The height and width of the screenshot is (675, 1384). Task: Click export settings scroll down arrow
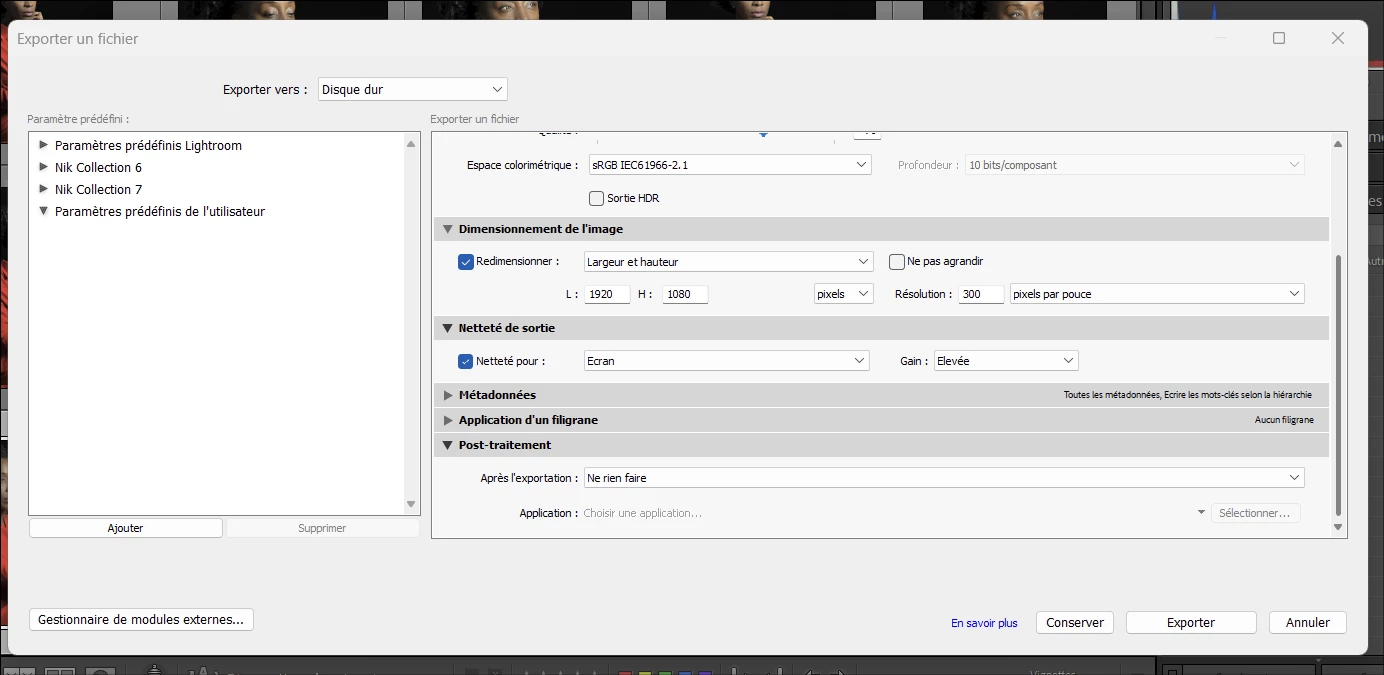pos(1339,526)
